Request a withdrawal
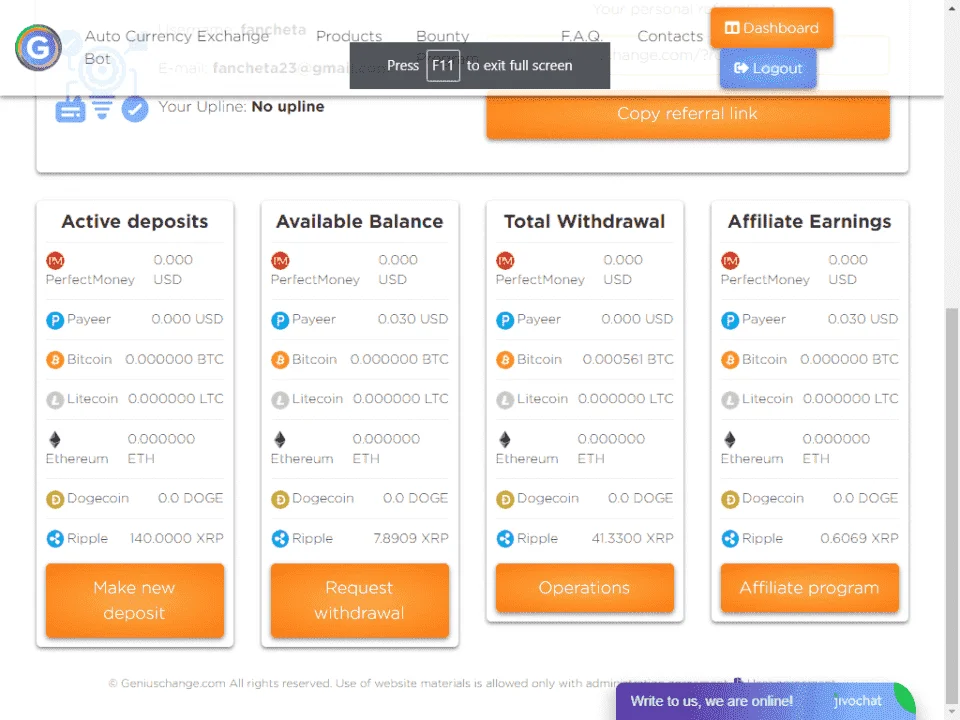 (359, 600)
